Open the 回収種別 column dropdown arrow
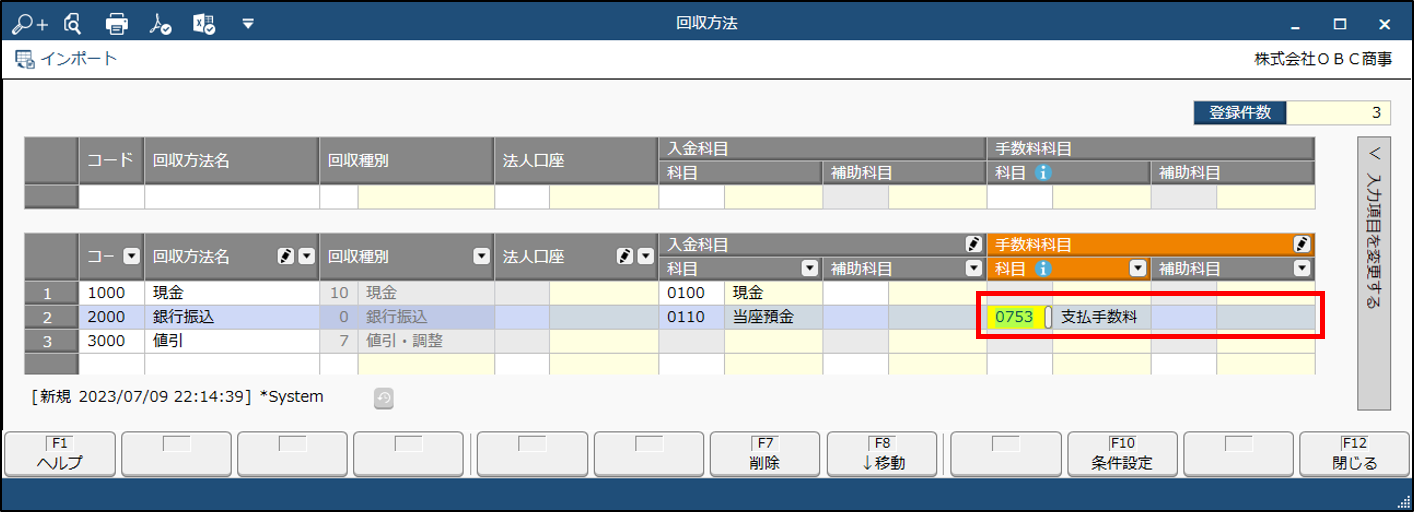Image resolution: width=1414 pixels, height=512 pixels. (481, 257)
